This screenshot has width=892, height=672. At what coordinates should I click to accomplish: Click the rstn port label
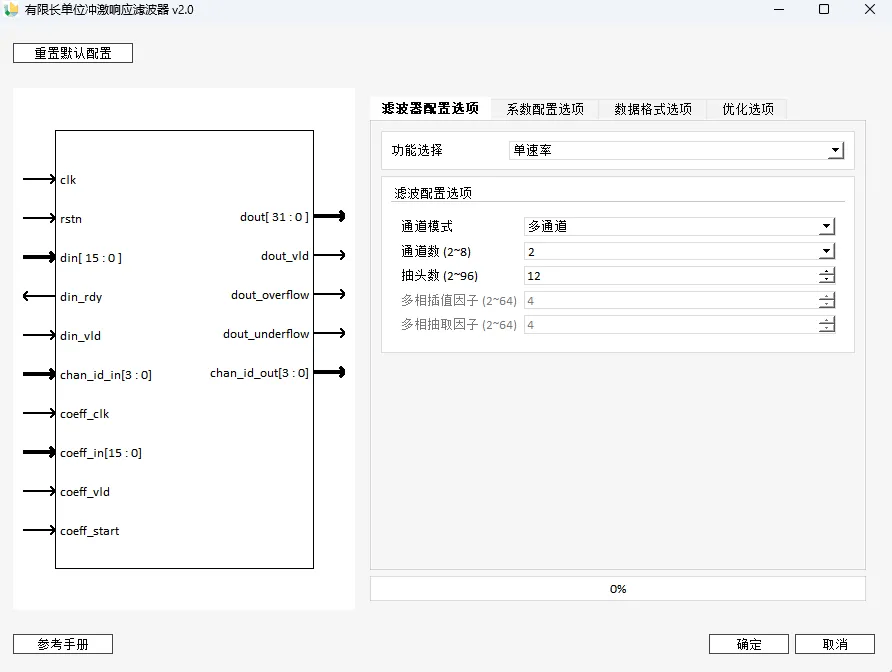[71, 219]
